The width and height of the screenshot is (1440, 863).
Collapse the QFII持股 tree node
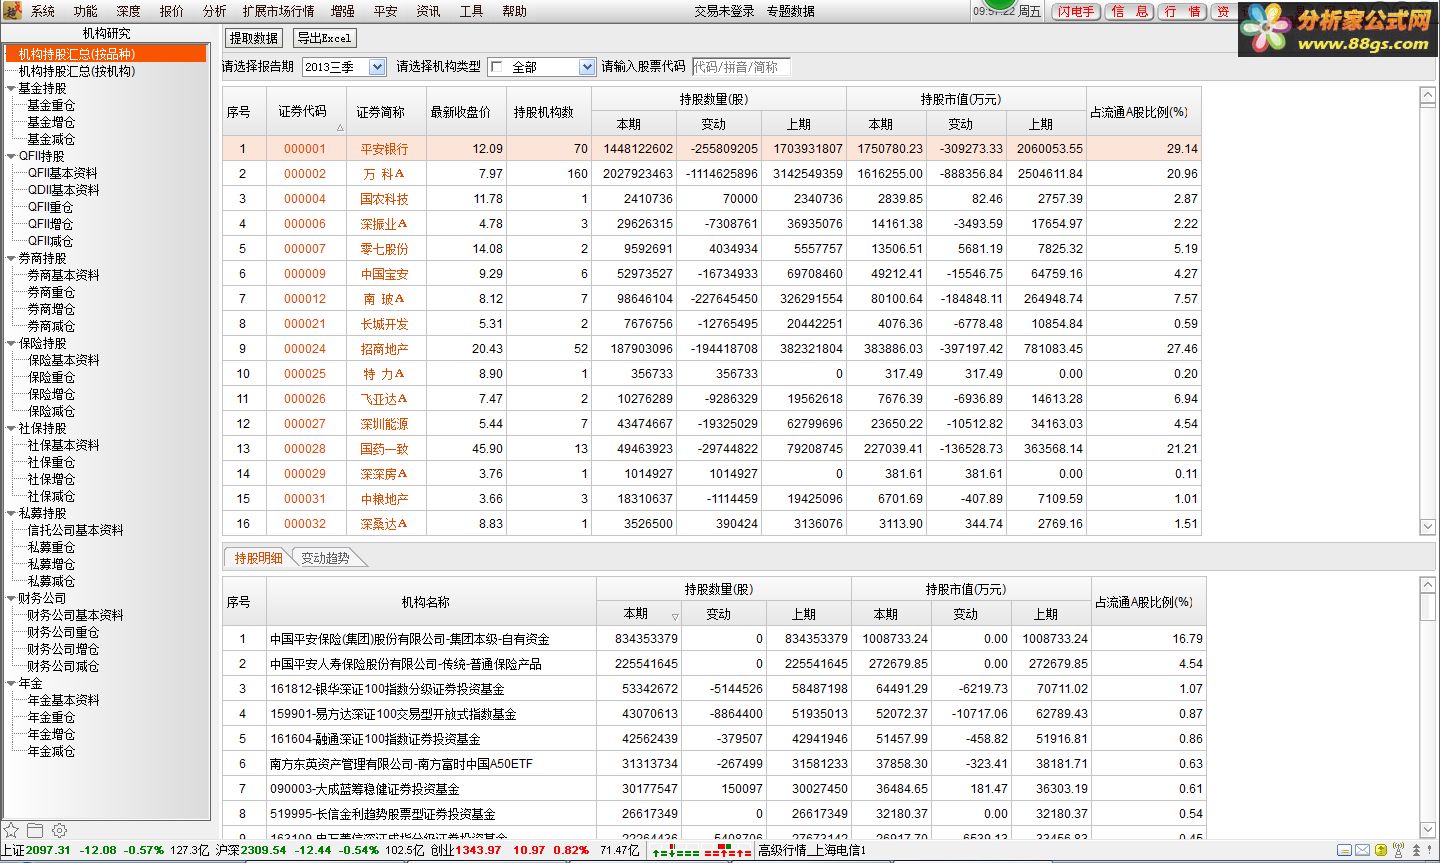[11, 156]
